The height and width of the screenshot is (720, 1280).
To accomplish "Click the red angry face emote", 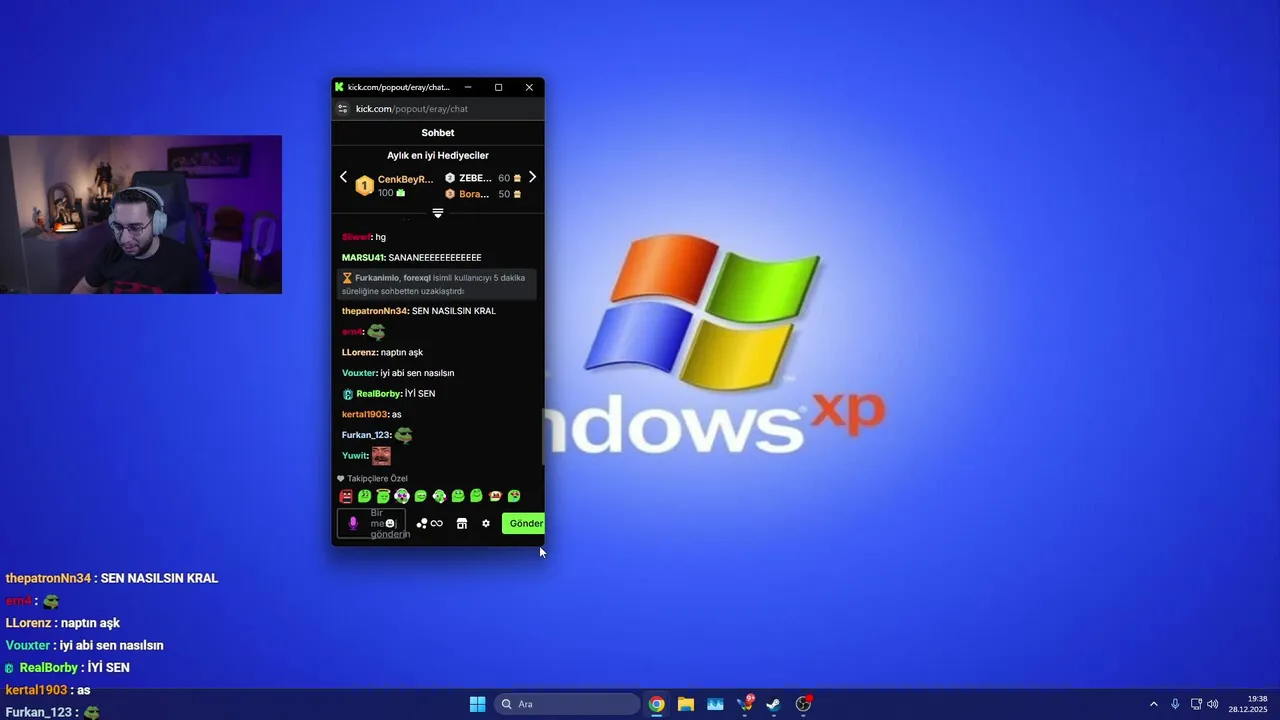I will click(x=346, y=496).
